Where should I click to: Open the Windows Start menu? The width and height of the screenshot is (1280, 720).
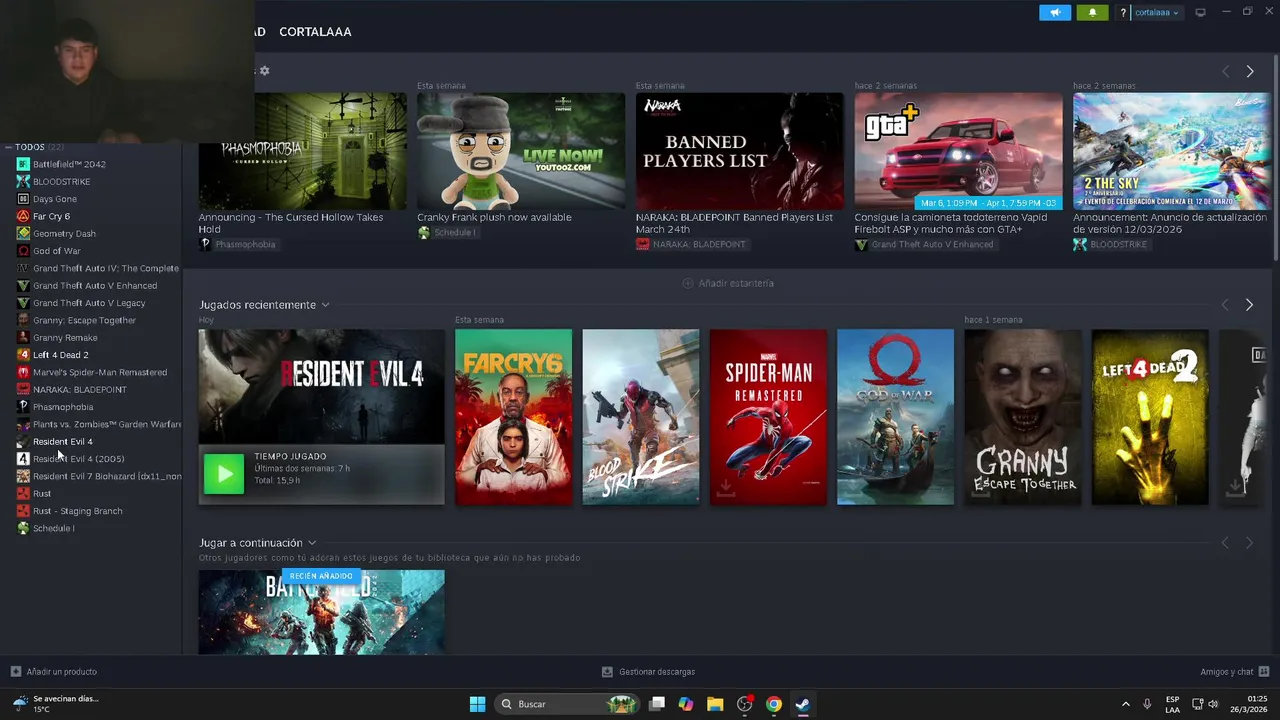(x=477, y=704)
